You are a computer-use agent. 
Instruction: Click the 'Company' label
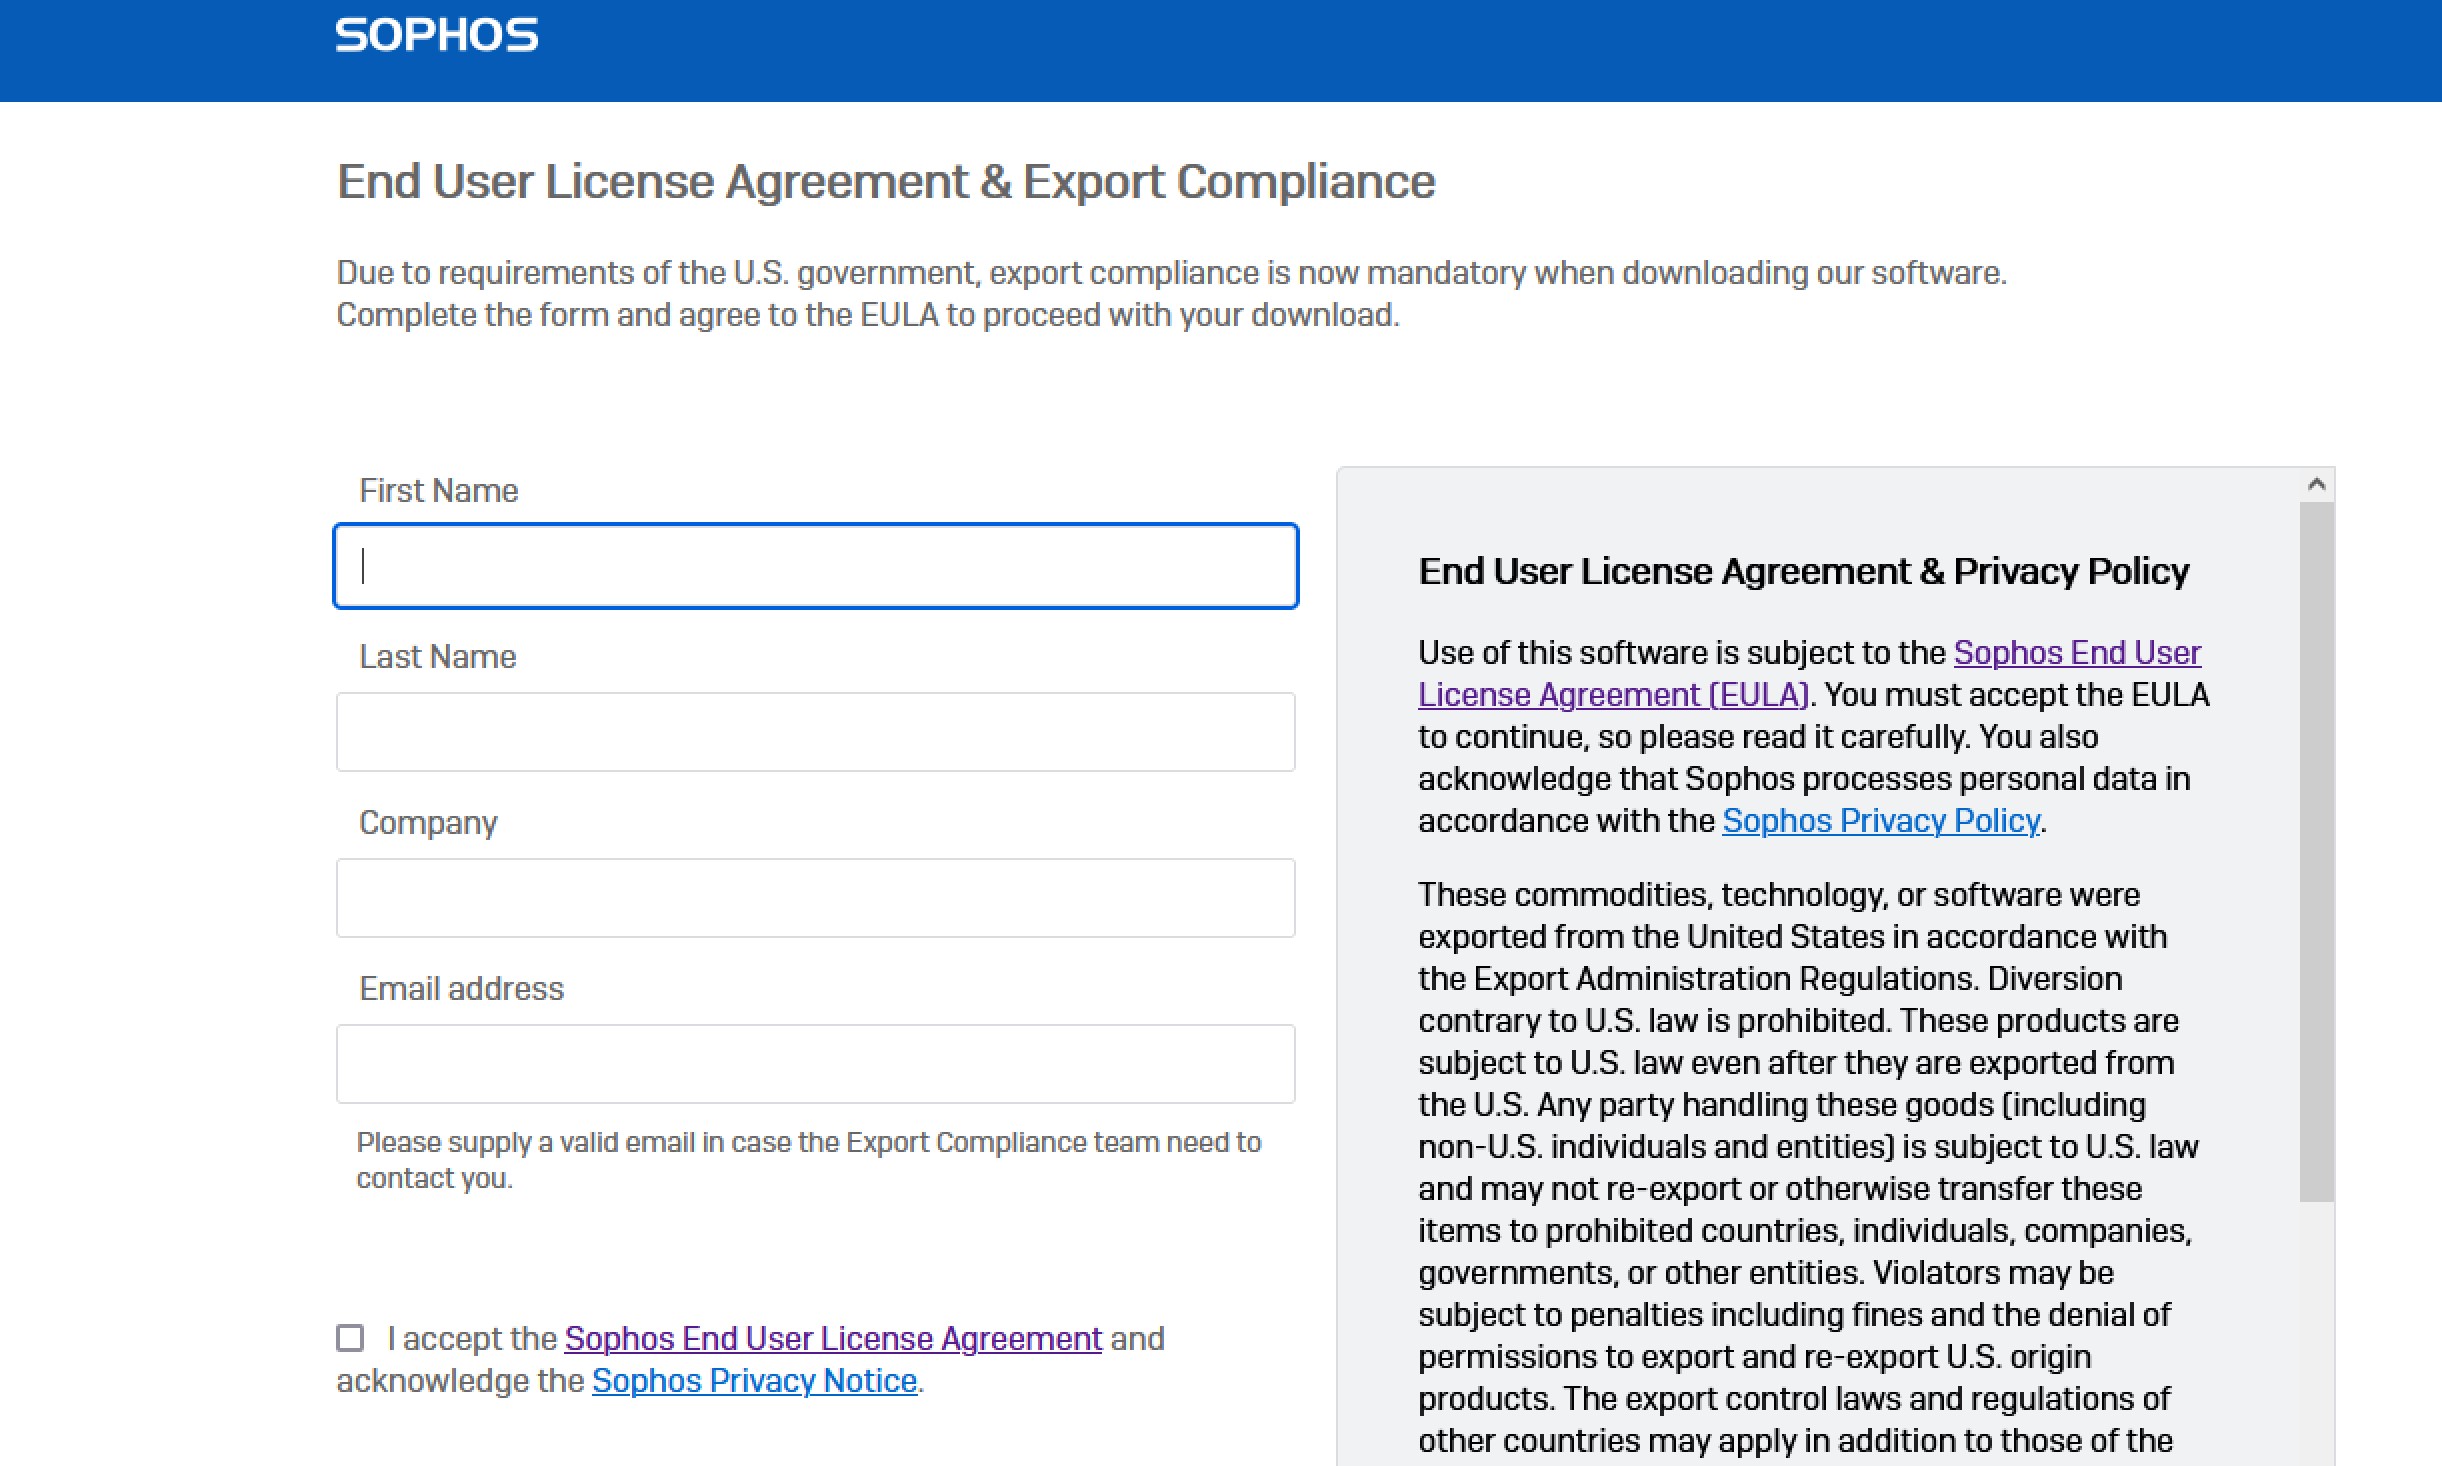coord(428,823)
